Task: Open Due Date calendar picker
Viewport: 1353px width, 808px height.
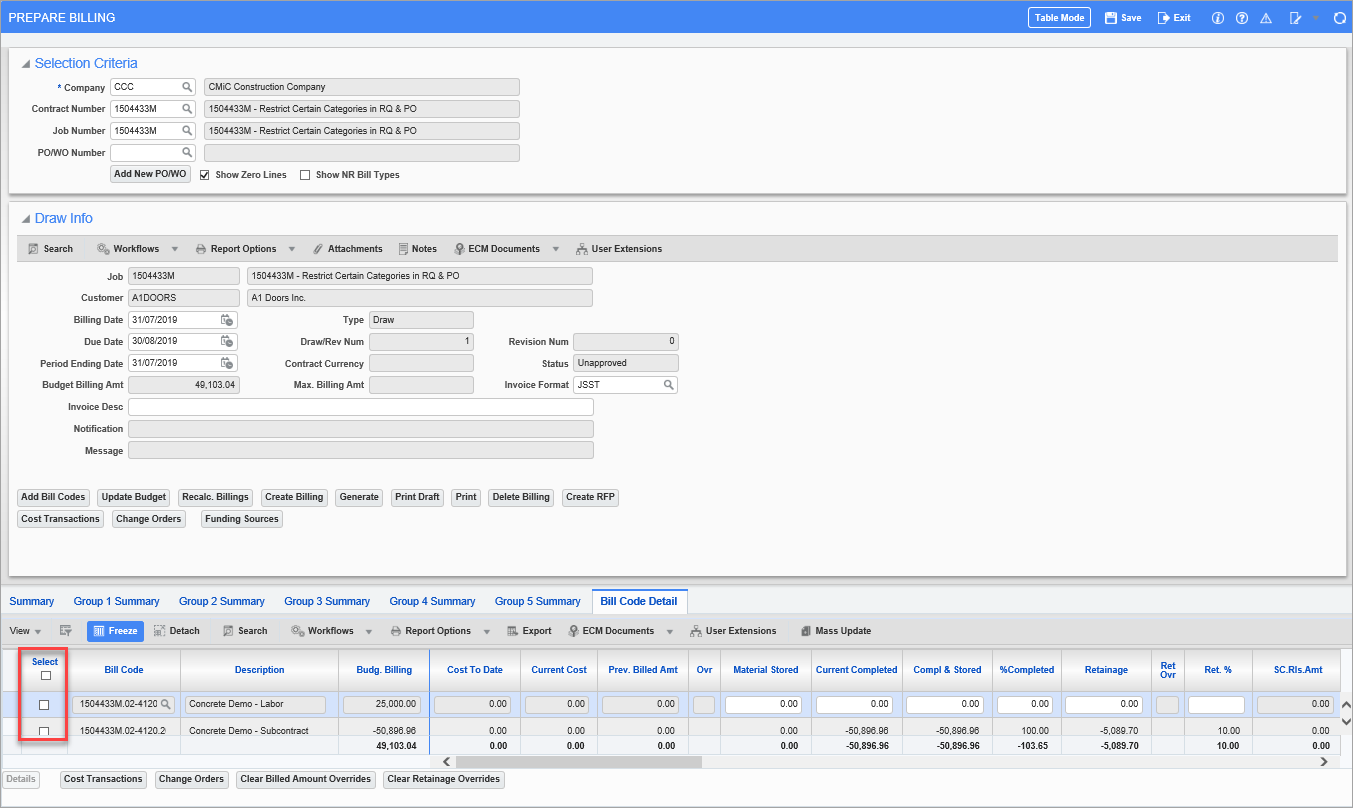Action: click(x=227, y=342)
